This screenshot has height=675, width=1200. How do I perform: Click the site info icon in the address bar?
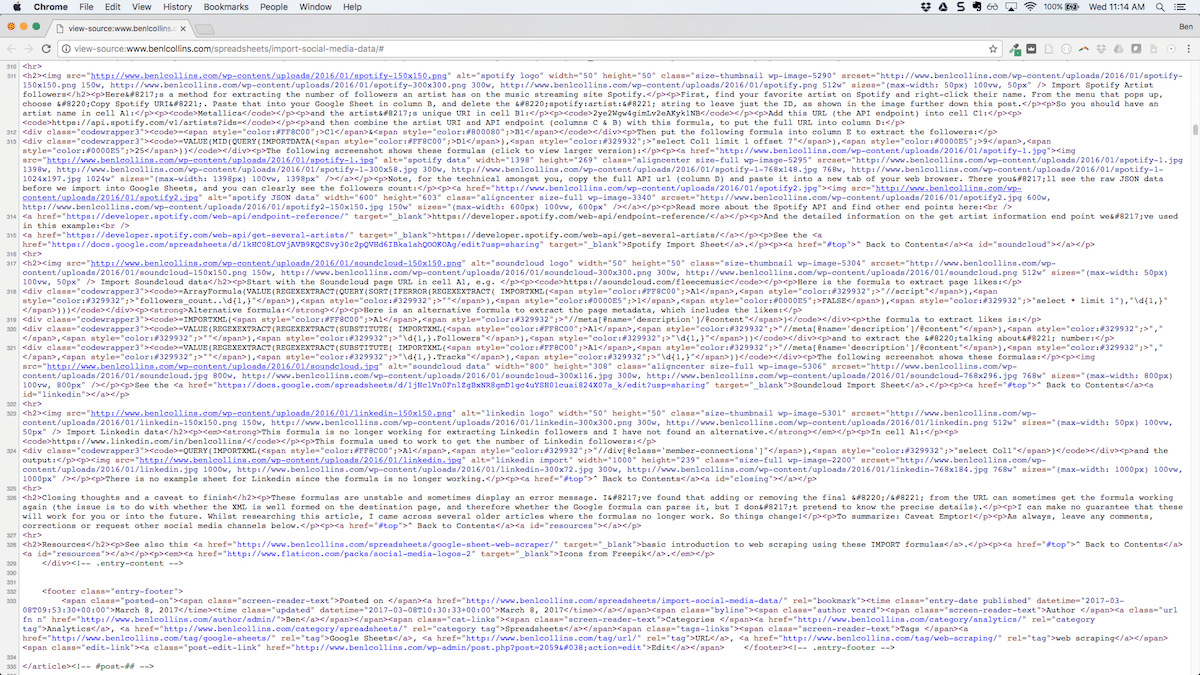[65, 48]
